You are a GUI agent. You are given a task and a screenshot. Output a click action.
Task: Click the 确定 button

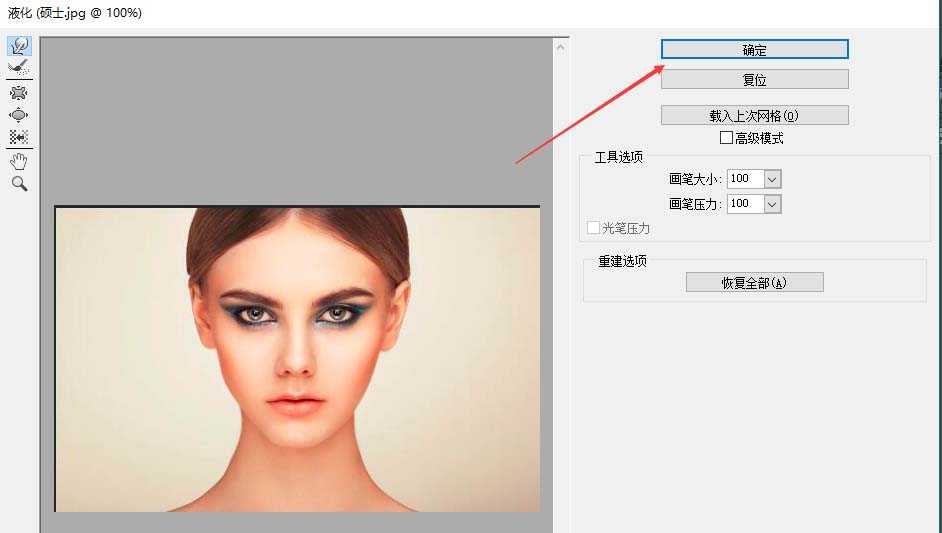755,49
